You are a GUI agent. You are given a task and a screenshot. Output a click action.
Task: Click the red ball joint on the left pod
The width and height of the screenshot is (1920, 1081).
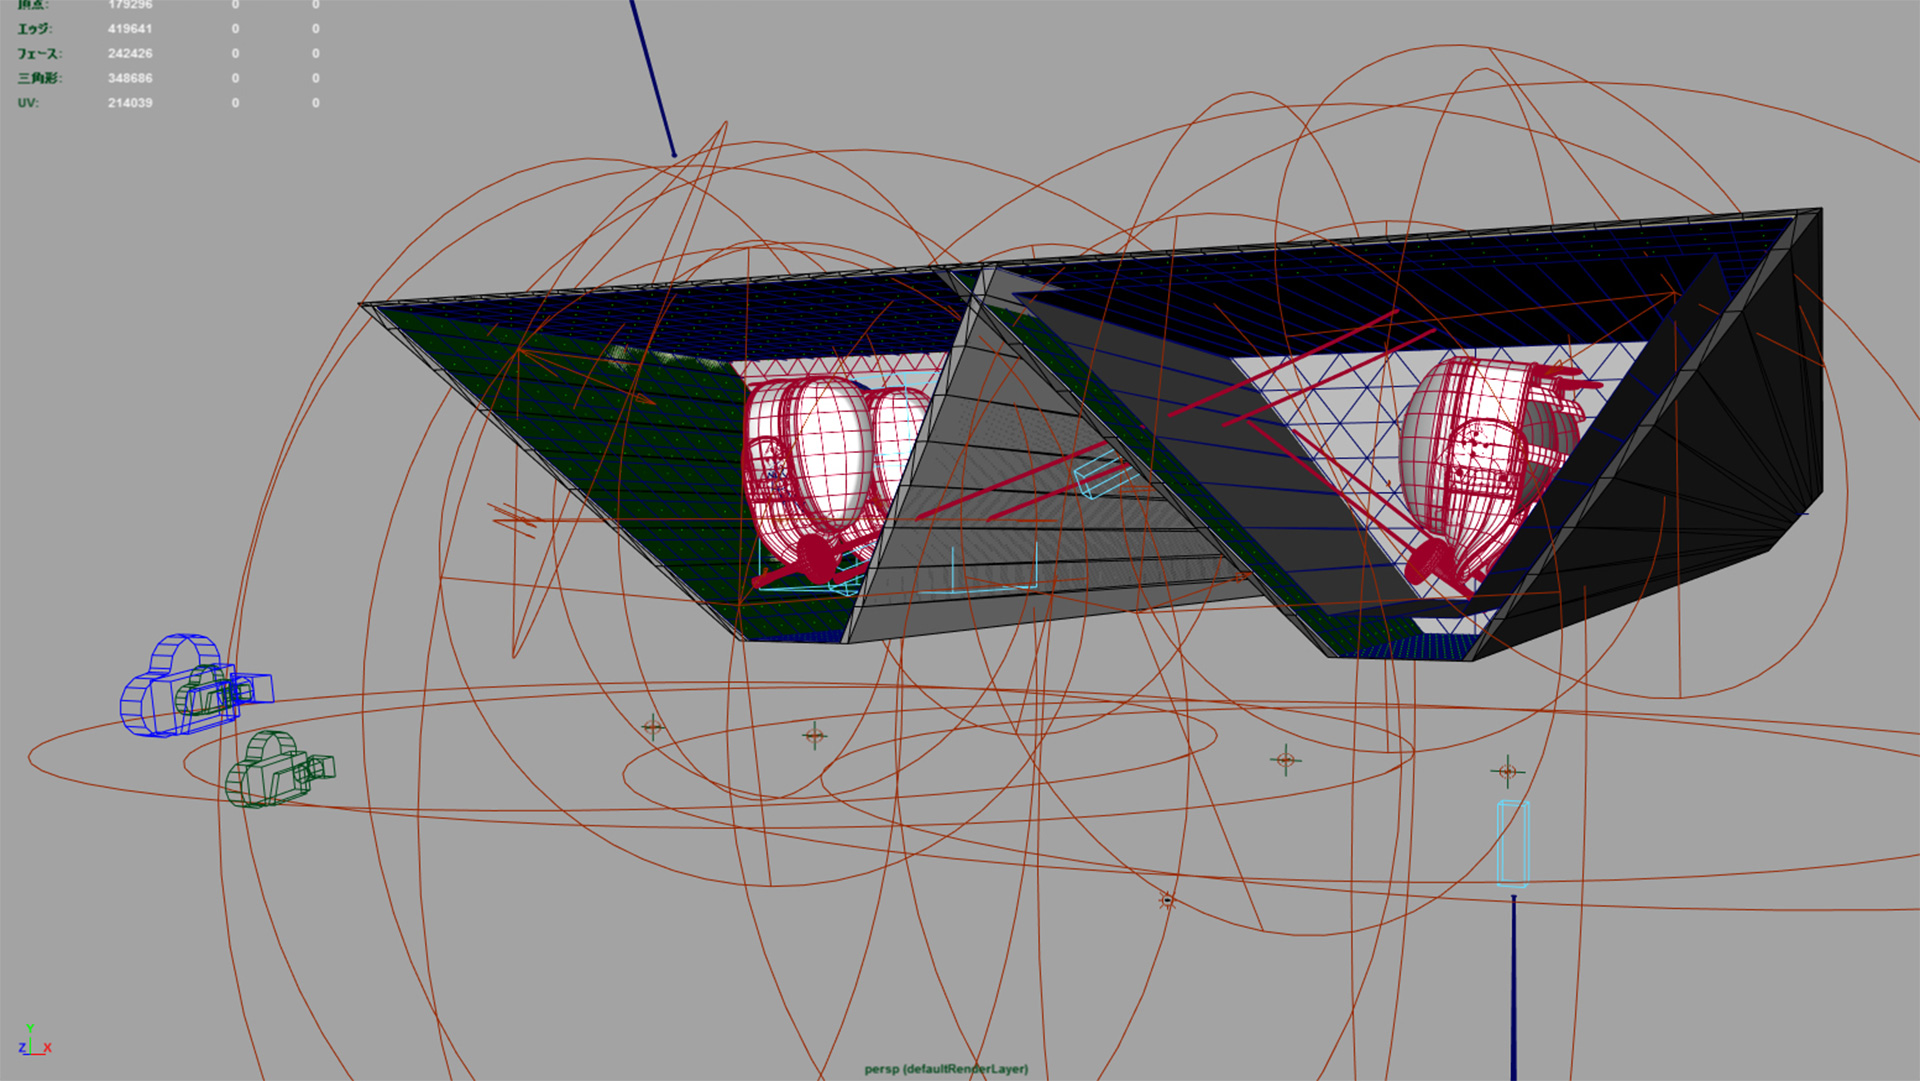pos(818,561)
